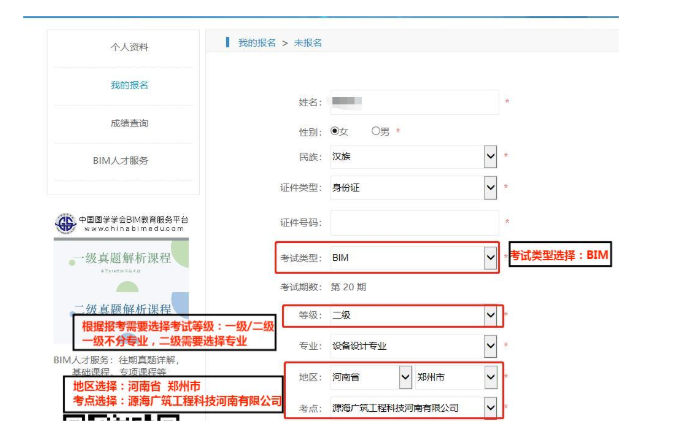
Task: Open the city dropdown showing 郑州市
Action: [456, 377]
